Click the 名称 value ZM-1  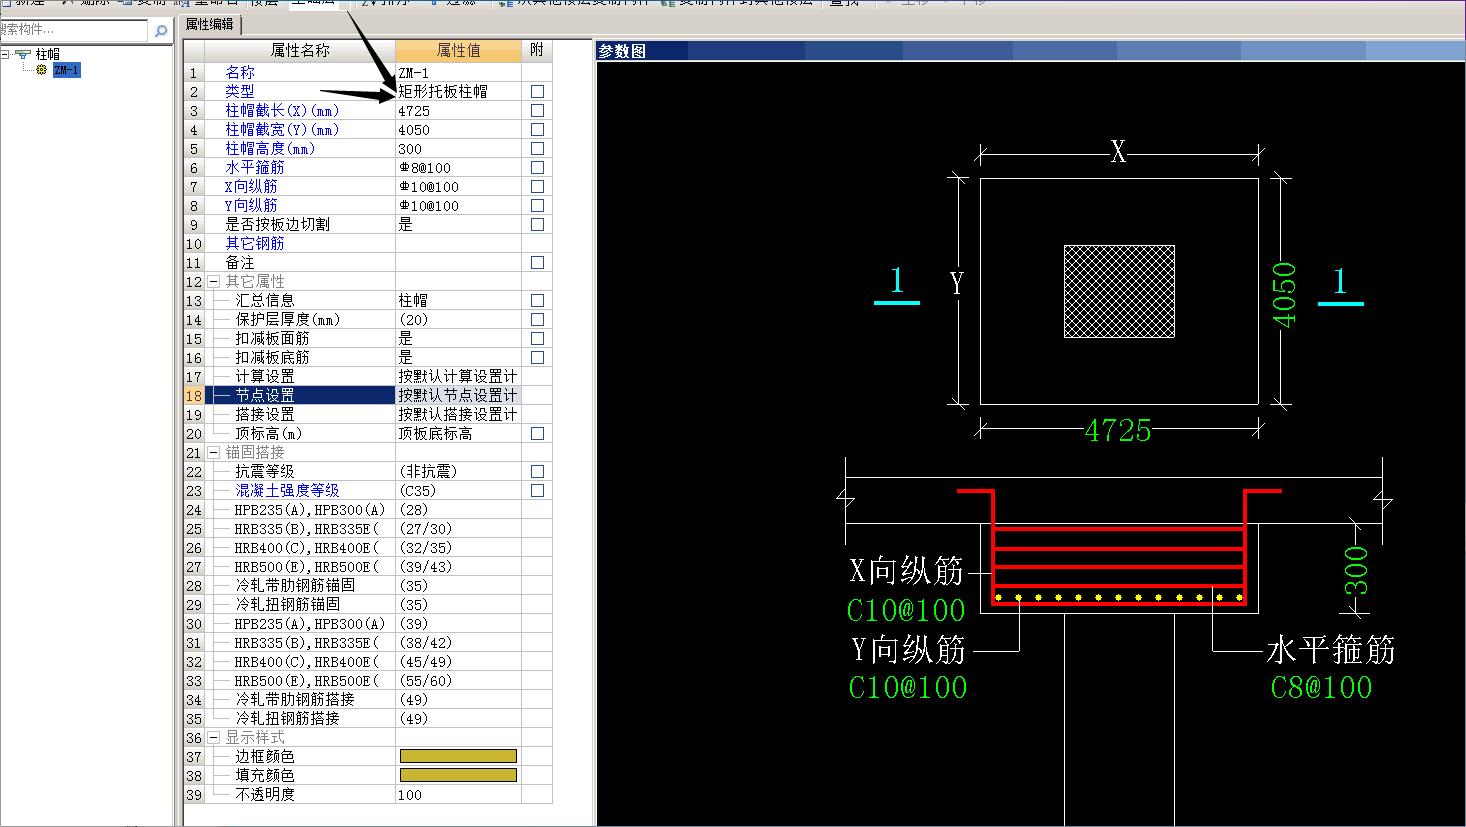[458, 73]
